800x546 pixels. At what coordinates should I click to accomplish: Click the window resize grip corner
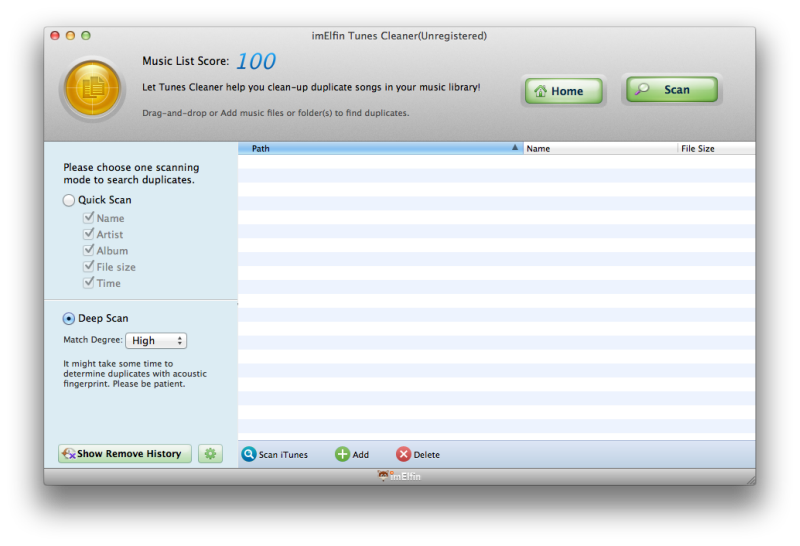[x=751, y=480]
